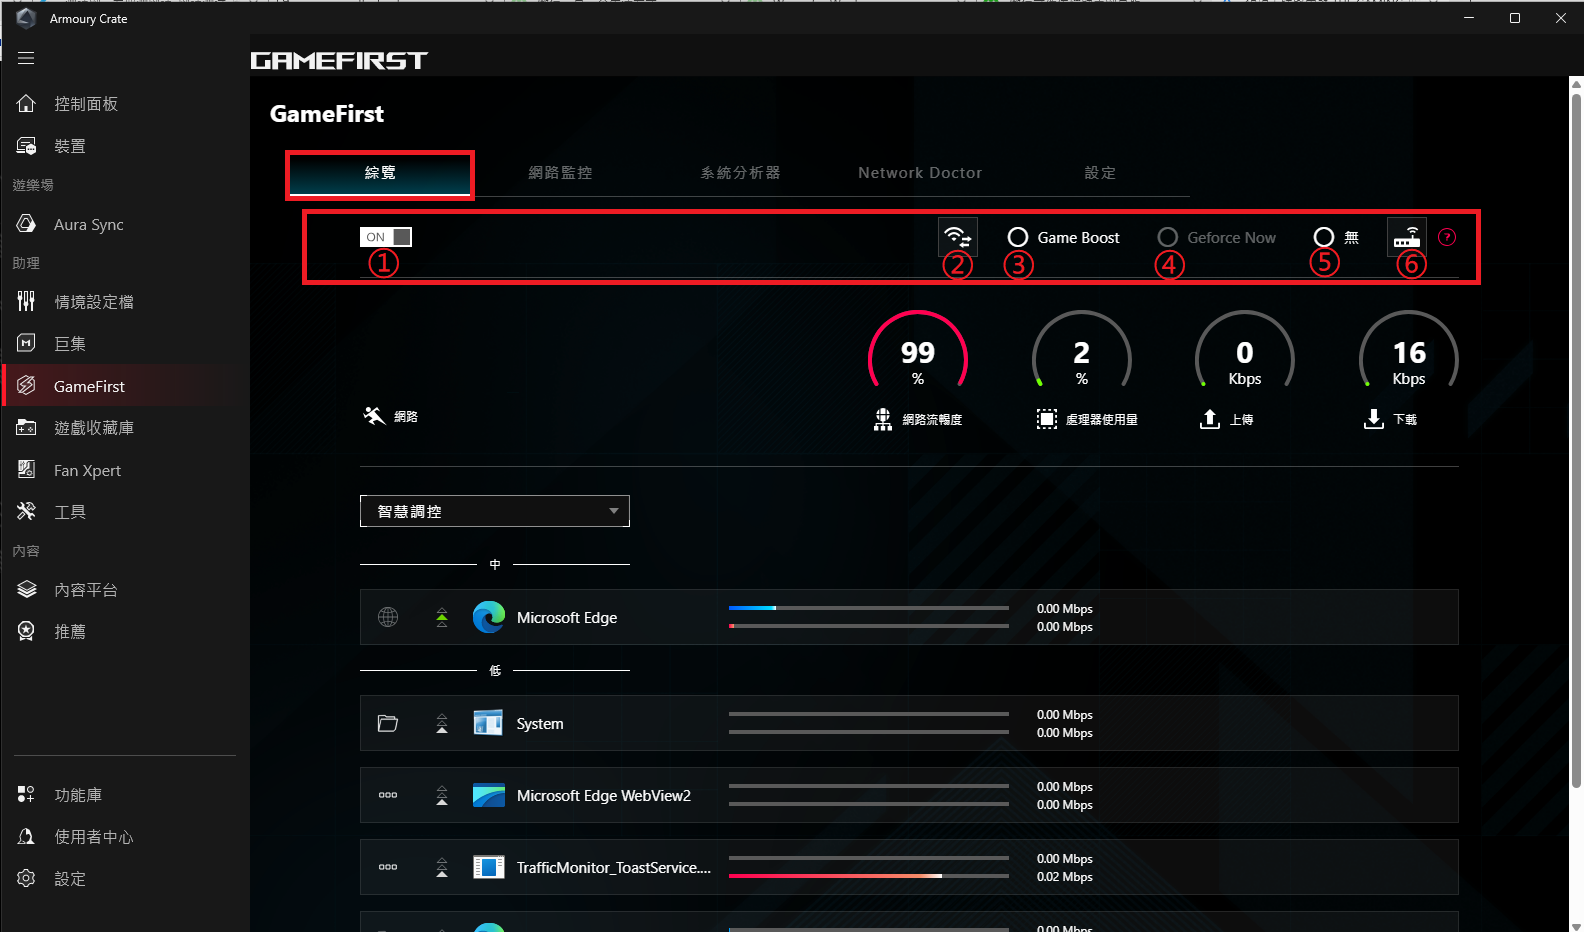Image resolution: width=1584 pixels, height=932 pixels.
Task: Click the Armoury Crate logo in title bar
Action: [x=26, y=18]
